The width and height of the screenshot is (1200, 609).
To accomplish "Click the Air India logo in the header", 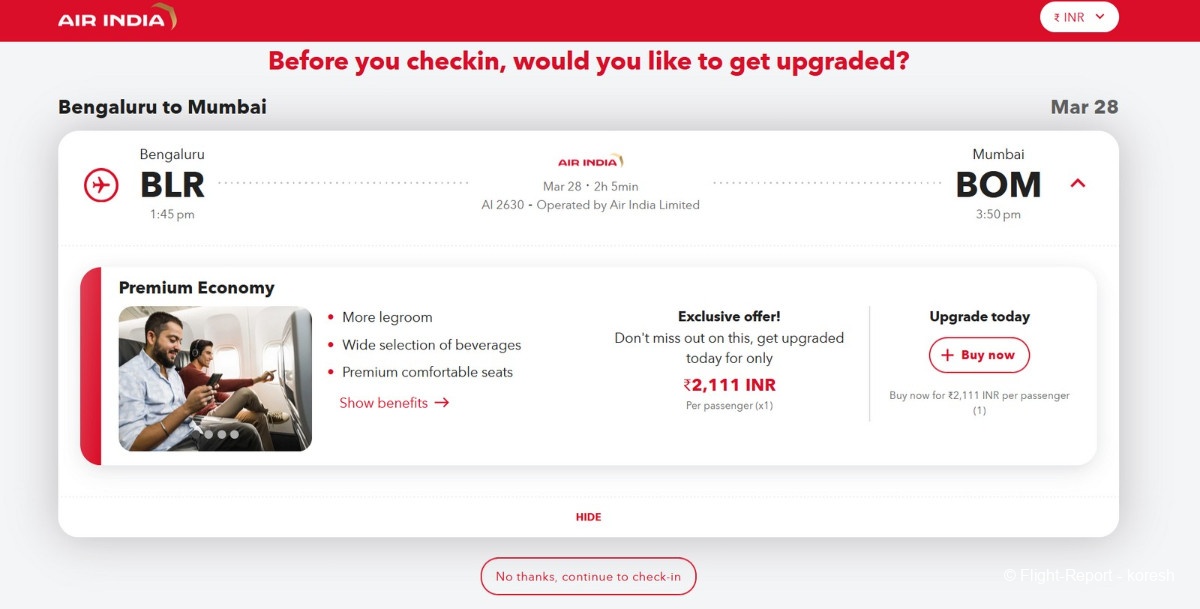I will [x=117, y=18].
